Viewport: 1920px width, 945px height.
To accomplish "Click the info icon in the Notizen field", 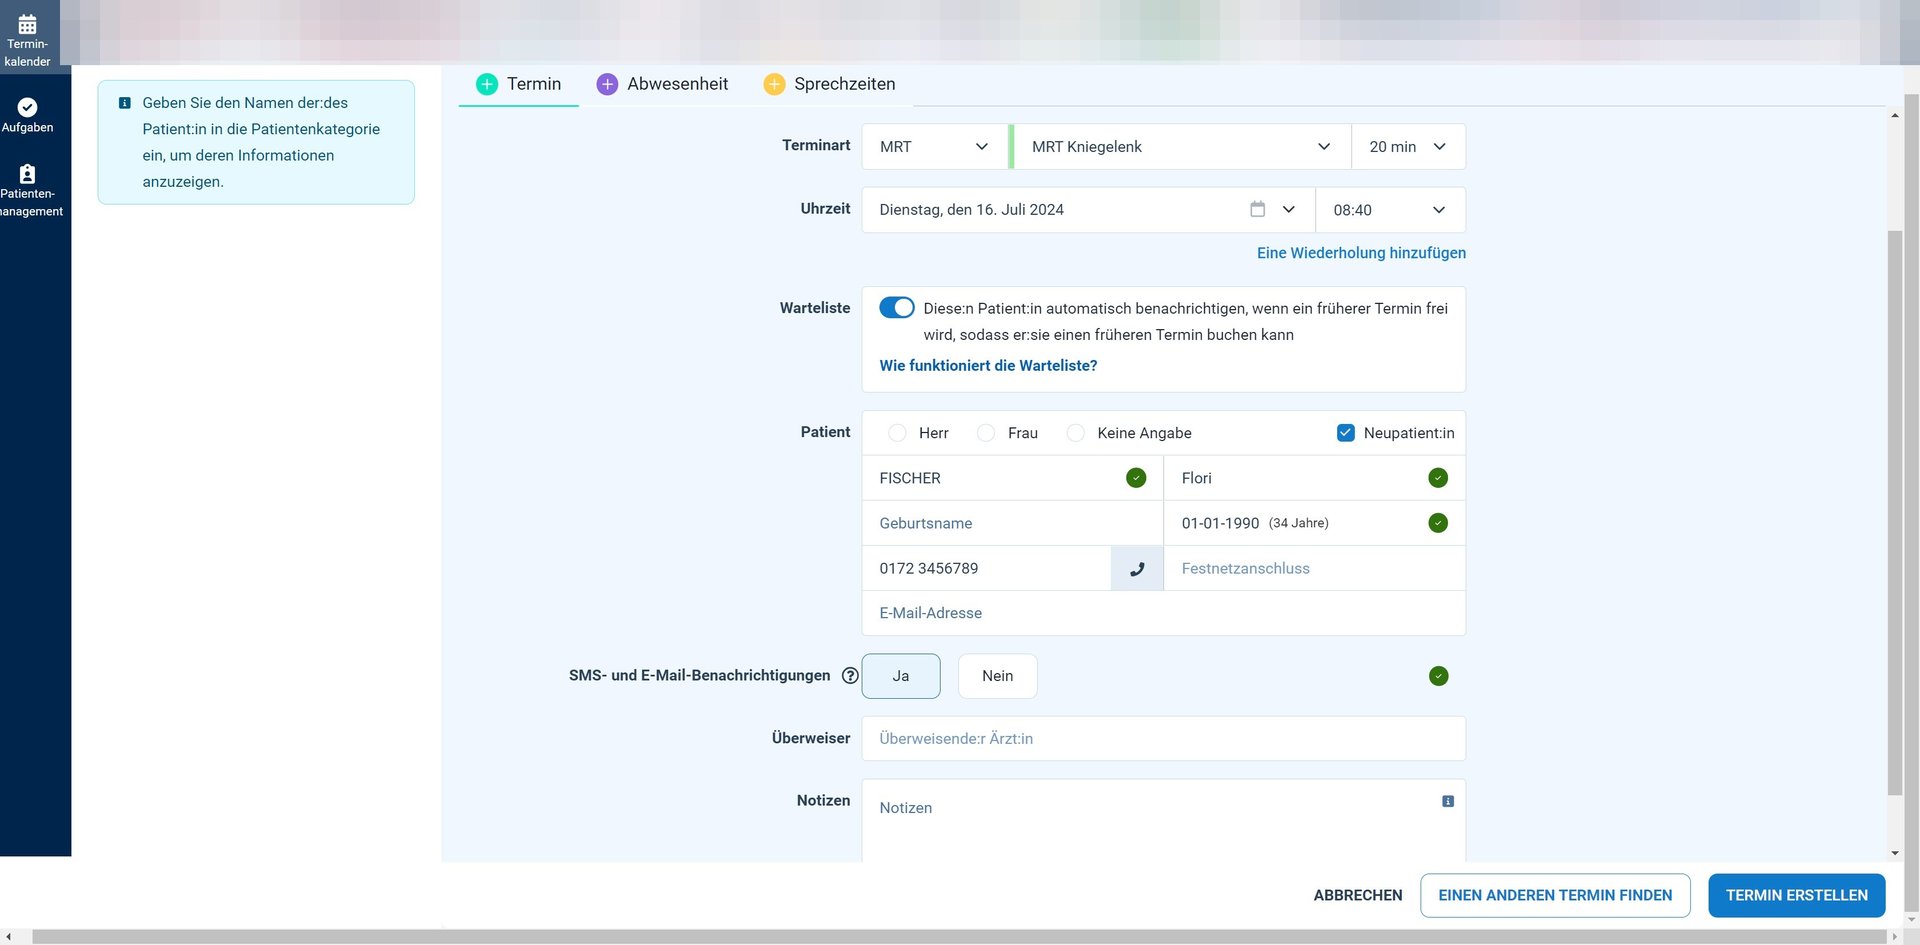I will coord(1448,801).
